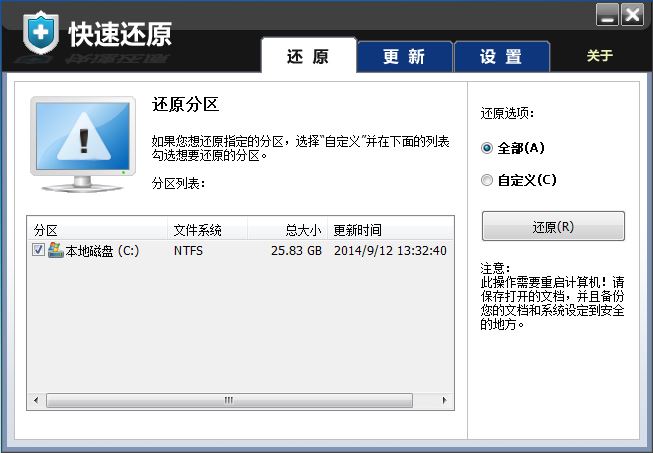Viewport: 653px width, 453px height.
Task: Click the 还原(R) button
Action: pyautogui.click(x=553, y=226)
